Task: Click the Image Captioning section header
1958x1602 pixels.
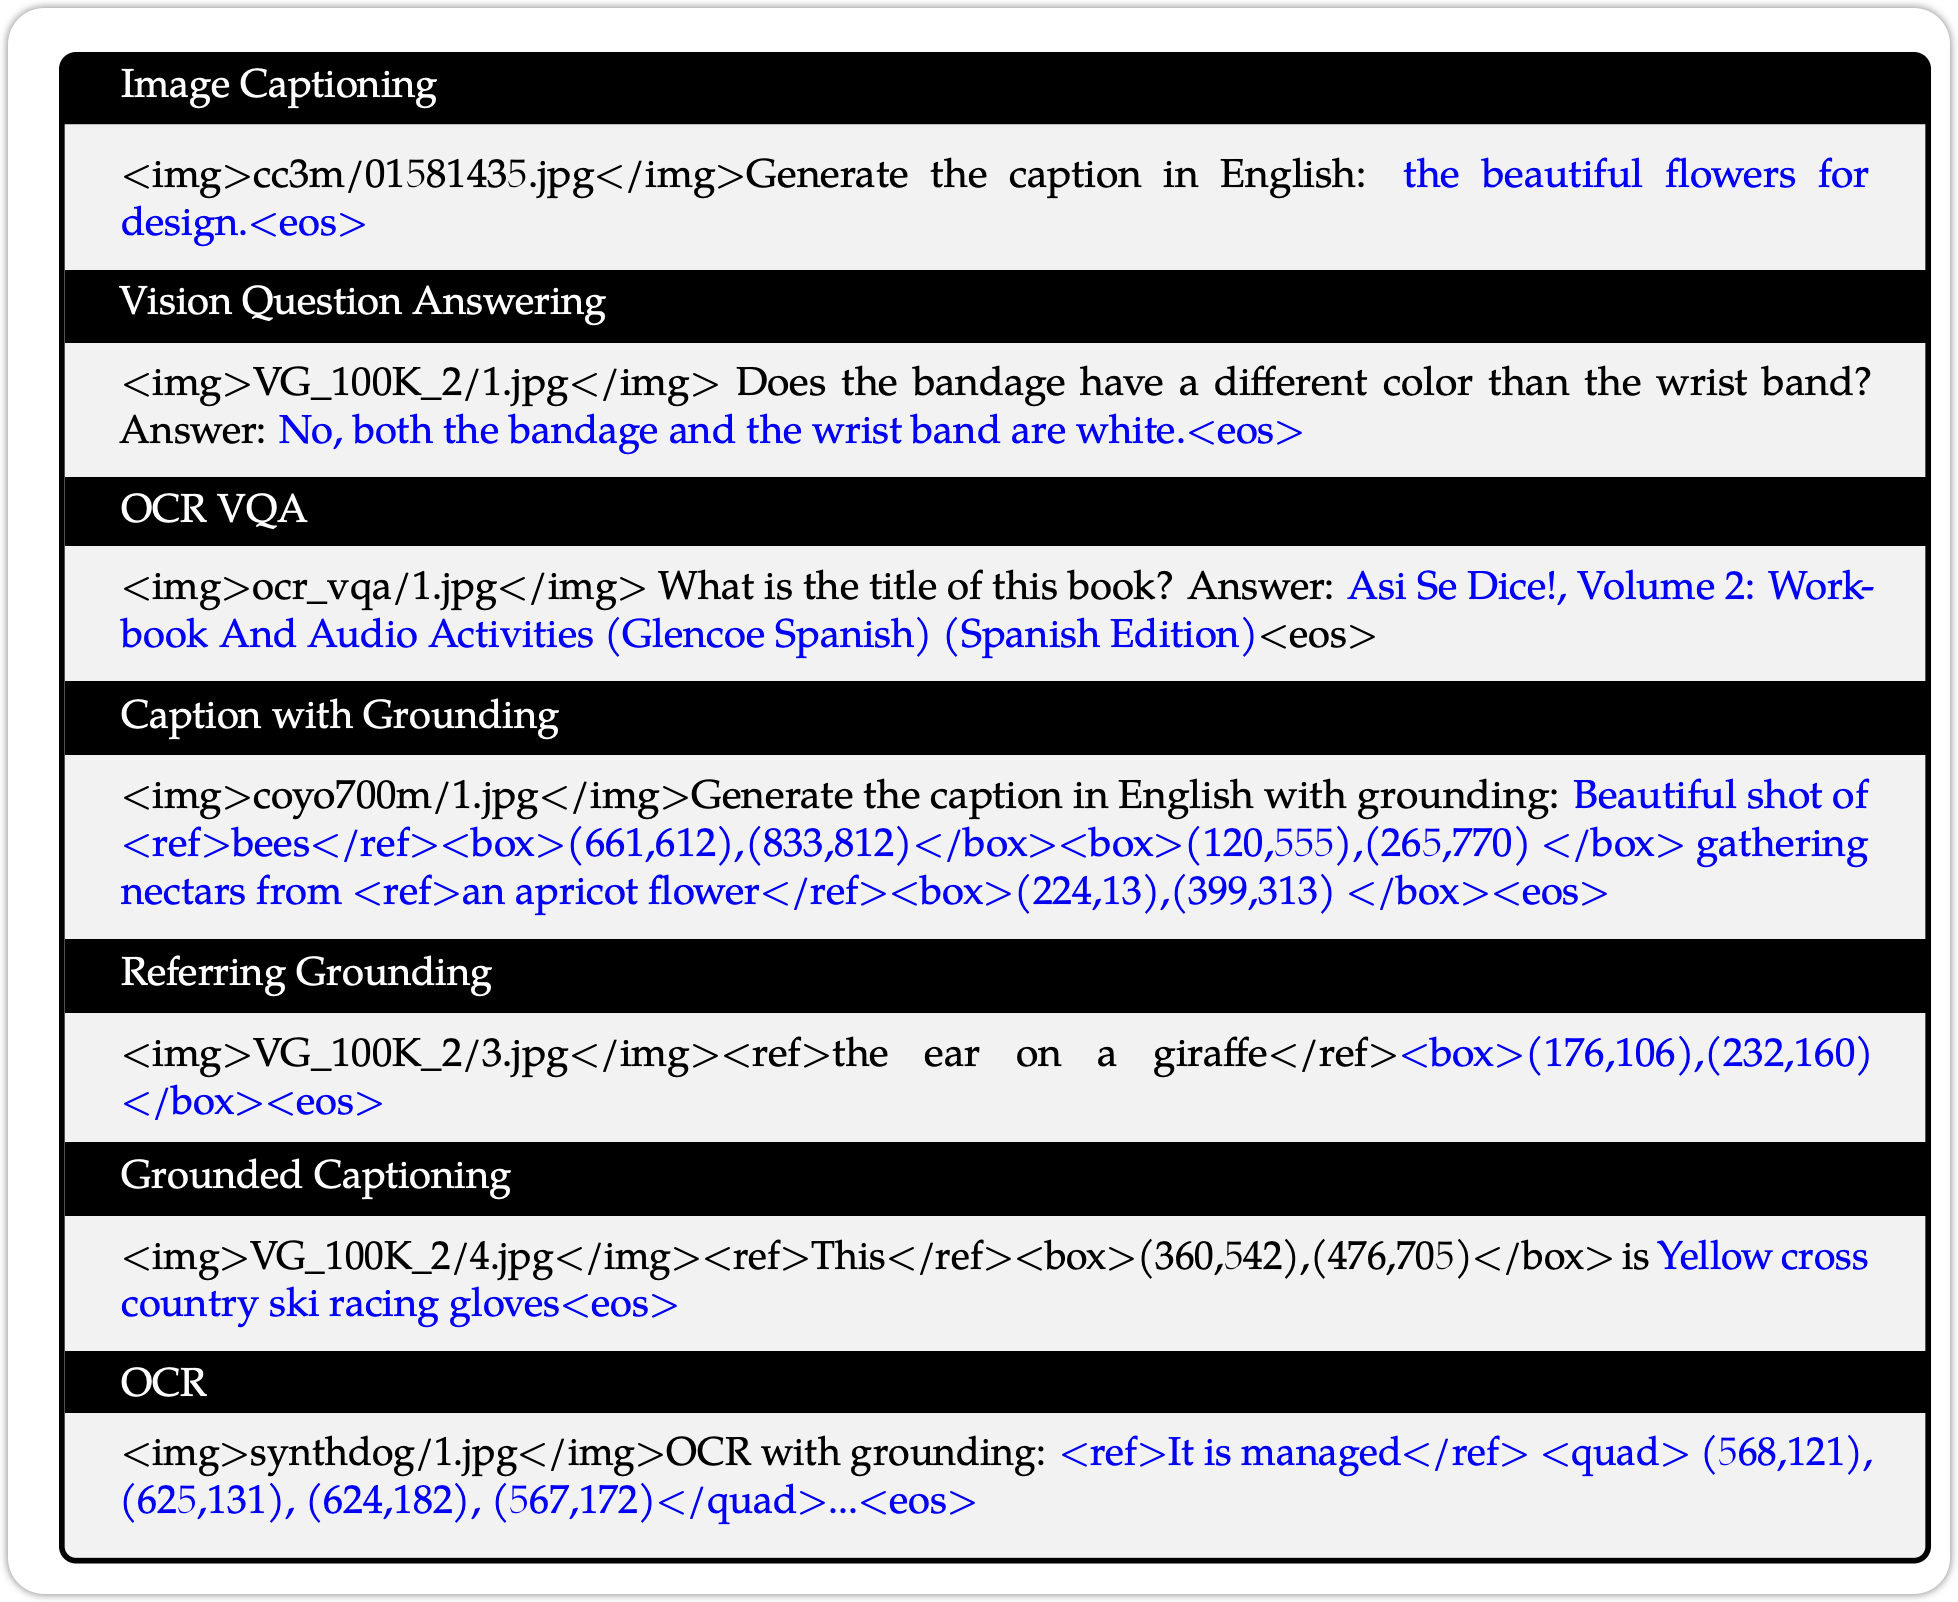Action: (278, 86)
